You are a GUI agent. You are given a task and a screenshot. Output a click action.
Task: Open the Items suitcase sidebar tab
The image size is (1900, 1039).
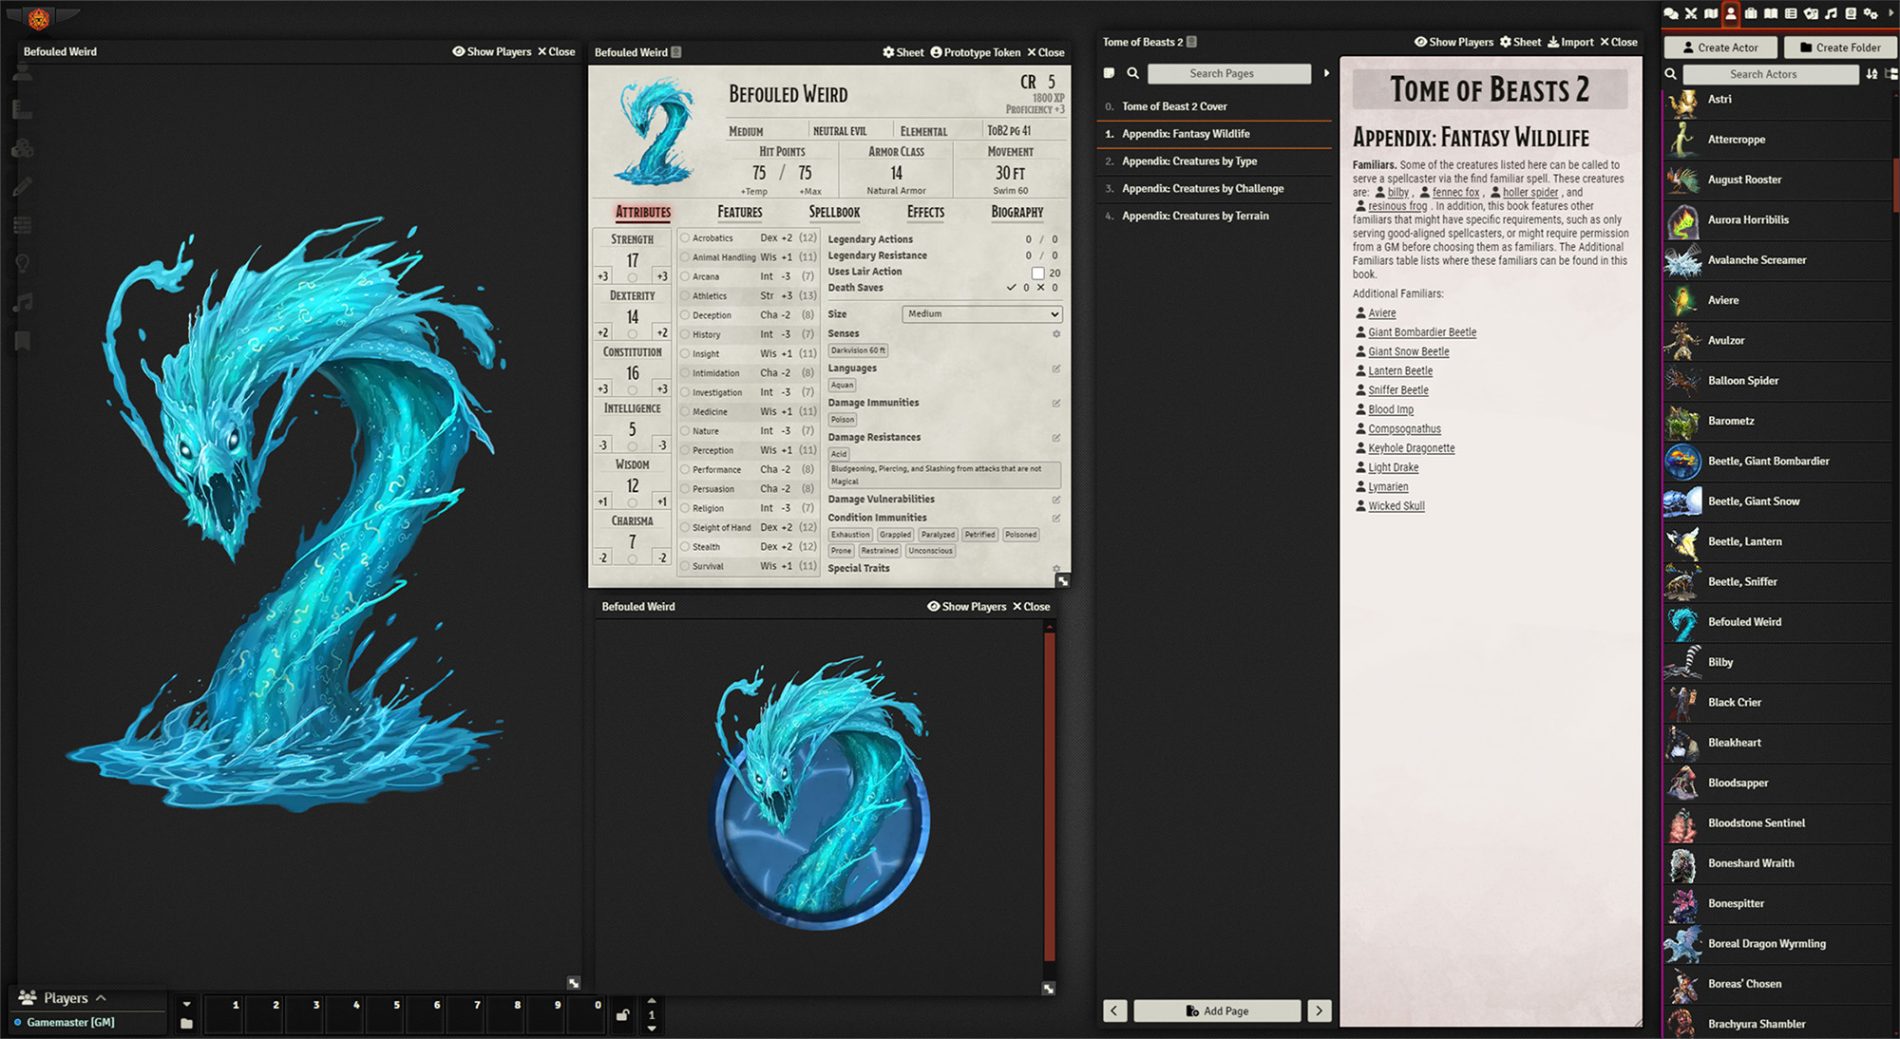(1751, 14)
